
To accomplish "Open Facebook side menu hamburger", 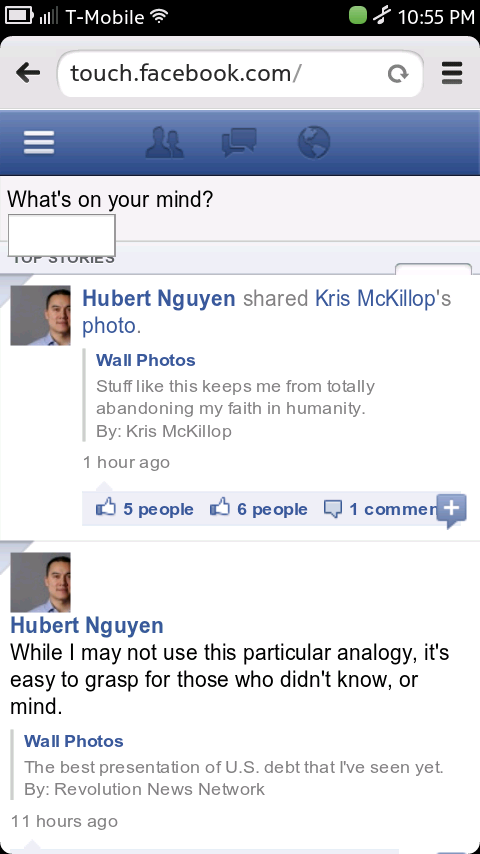I will [39, 143].
